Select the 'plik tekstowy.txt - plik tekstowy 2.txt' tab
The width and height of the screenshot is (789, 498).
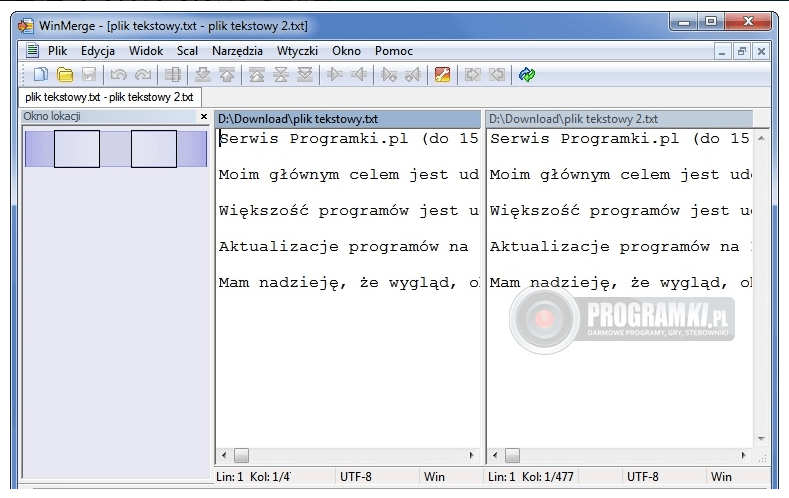coord(110,97)
